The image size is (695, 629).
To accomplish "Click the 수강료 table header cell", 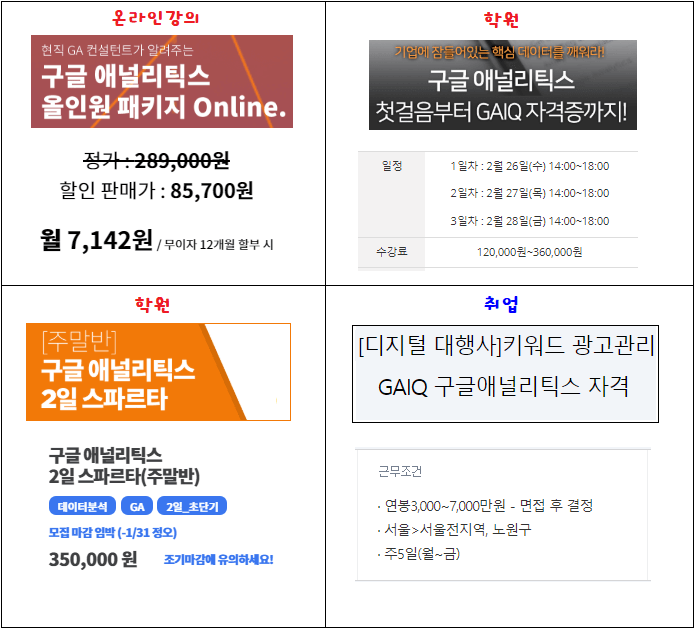I will (x=391, y=252).
